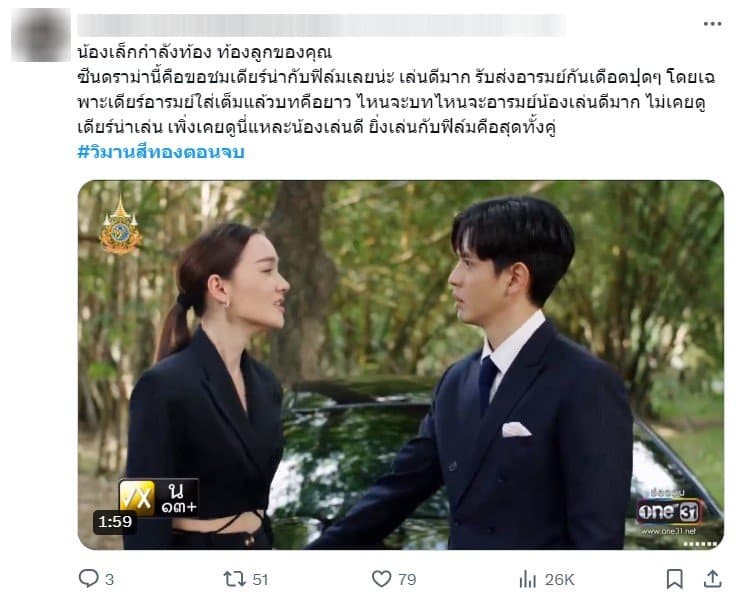The height and width of the screenshot is (606, 736).
Task: Open the three-dot more options menu
Action: pos(712,24)
